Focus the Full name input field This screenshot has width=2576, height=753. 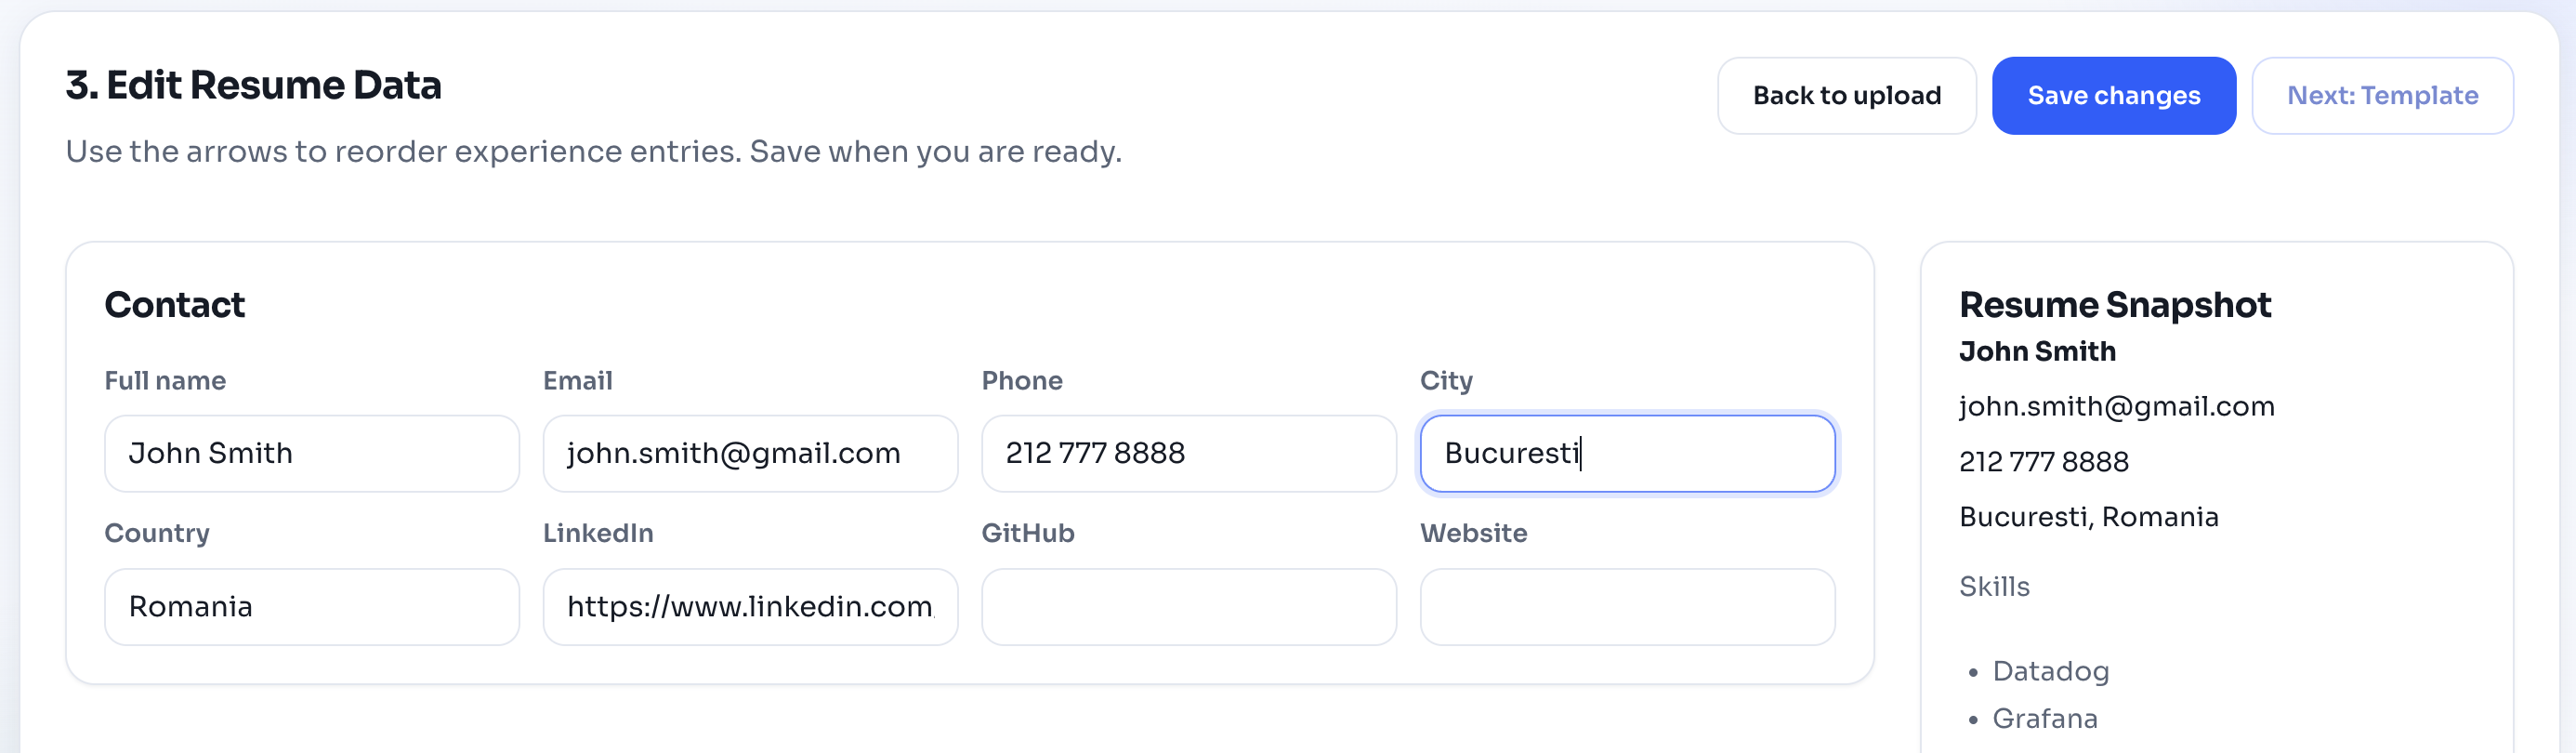click(x=311, y=454)
